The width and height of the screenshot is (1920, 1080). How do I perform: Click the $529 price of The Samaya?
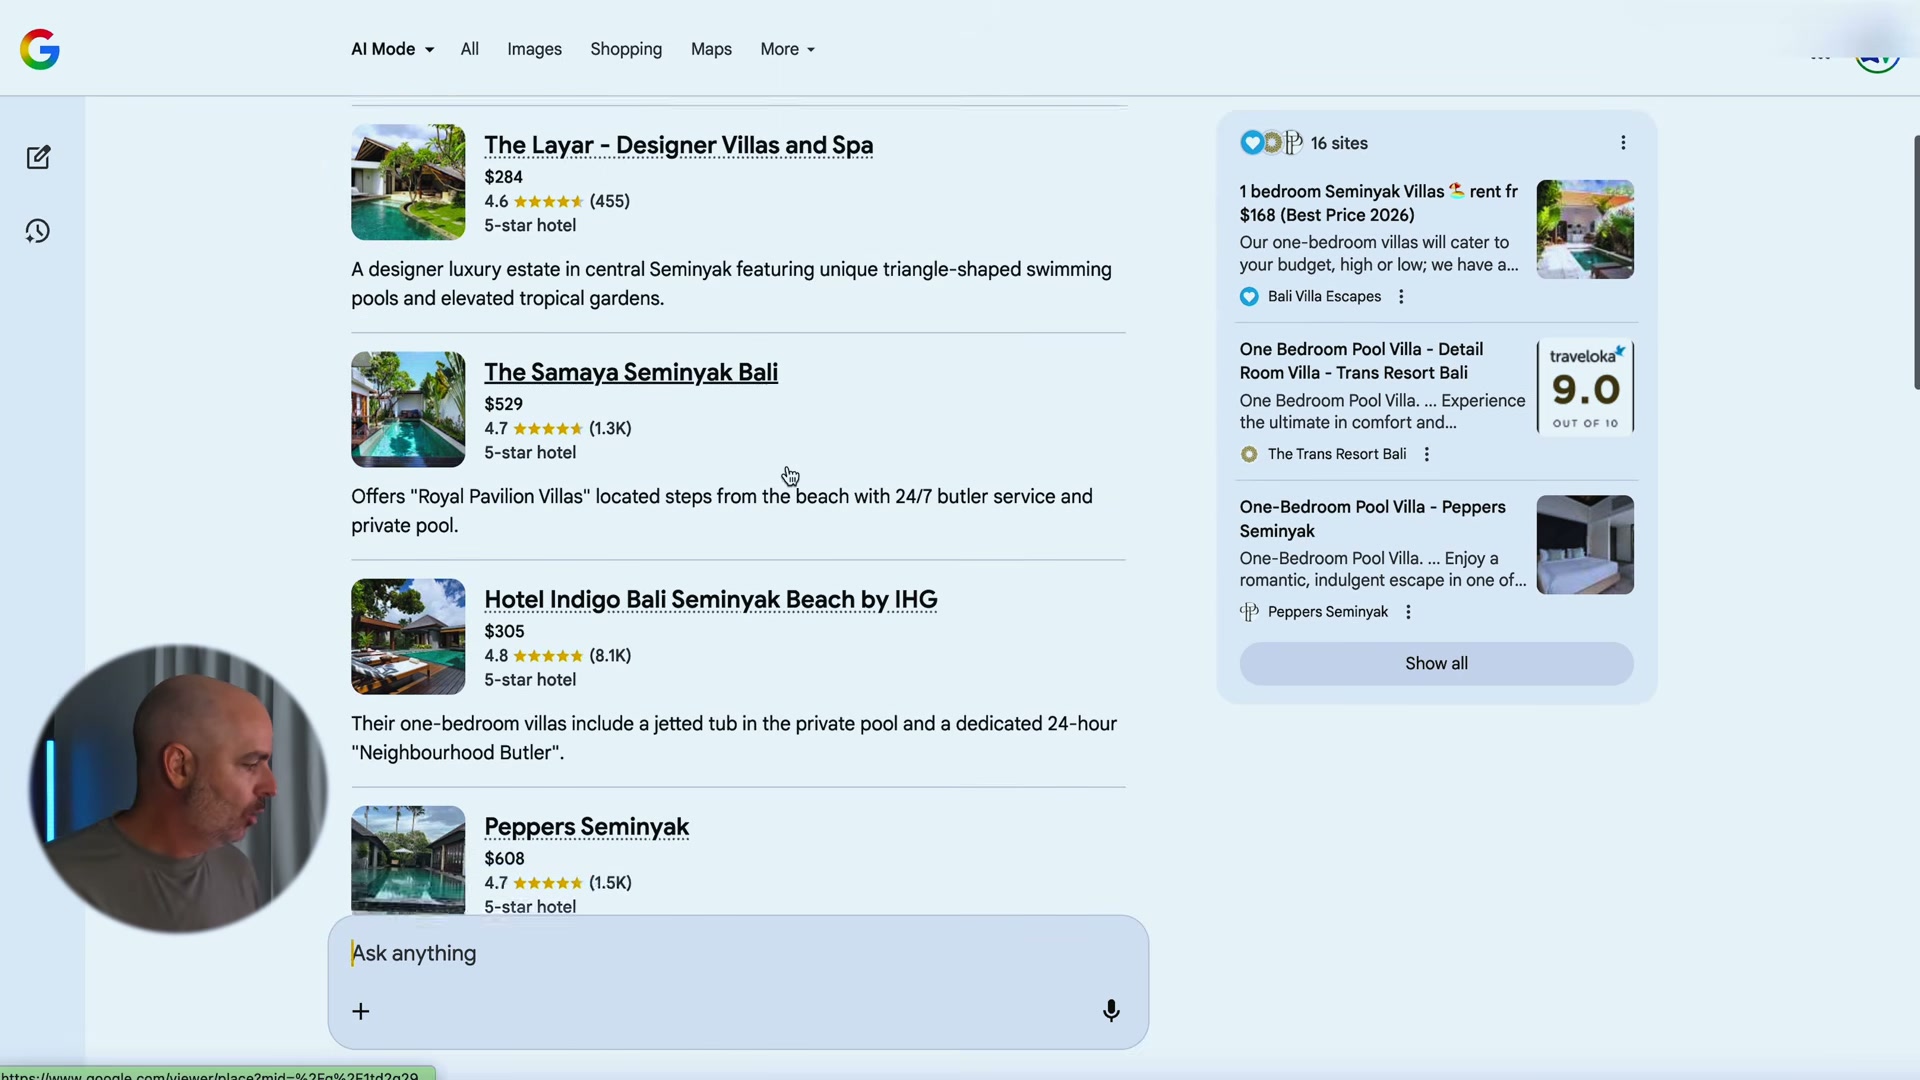click(503, 404)
